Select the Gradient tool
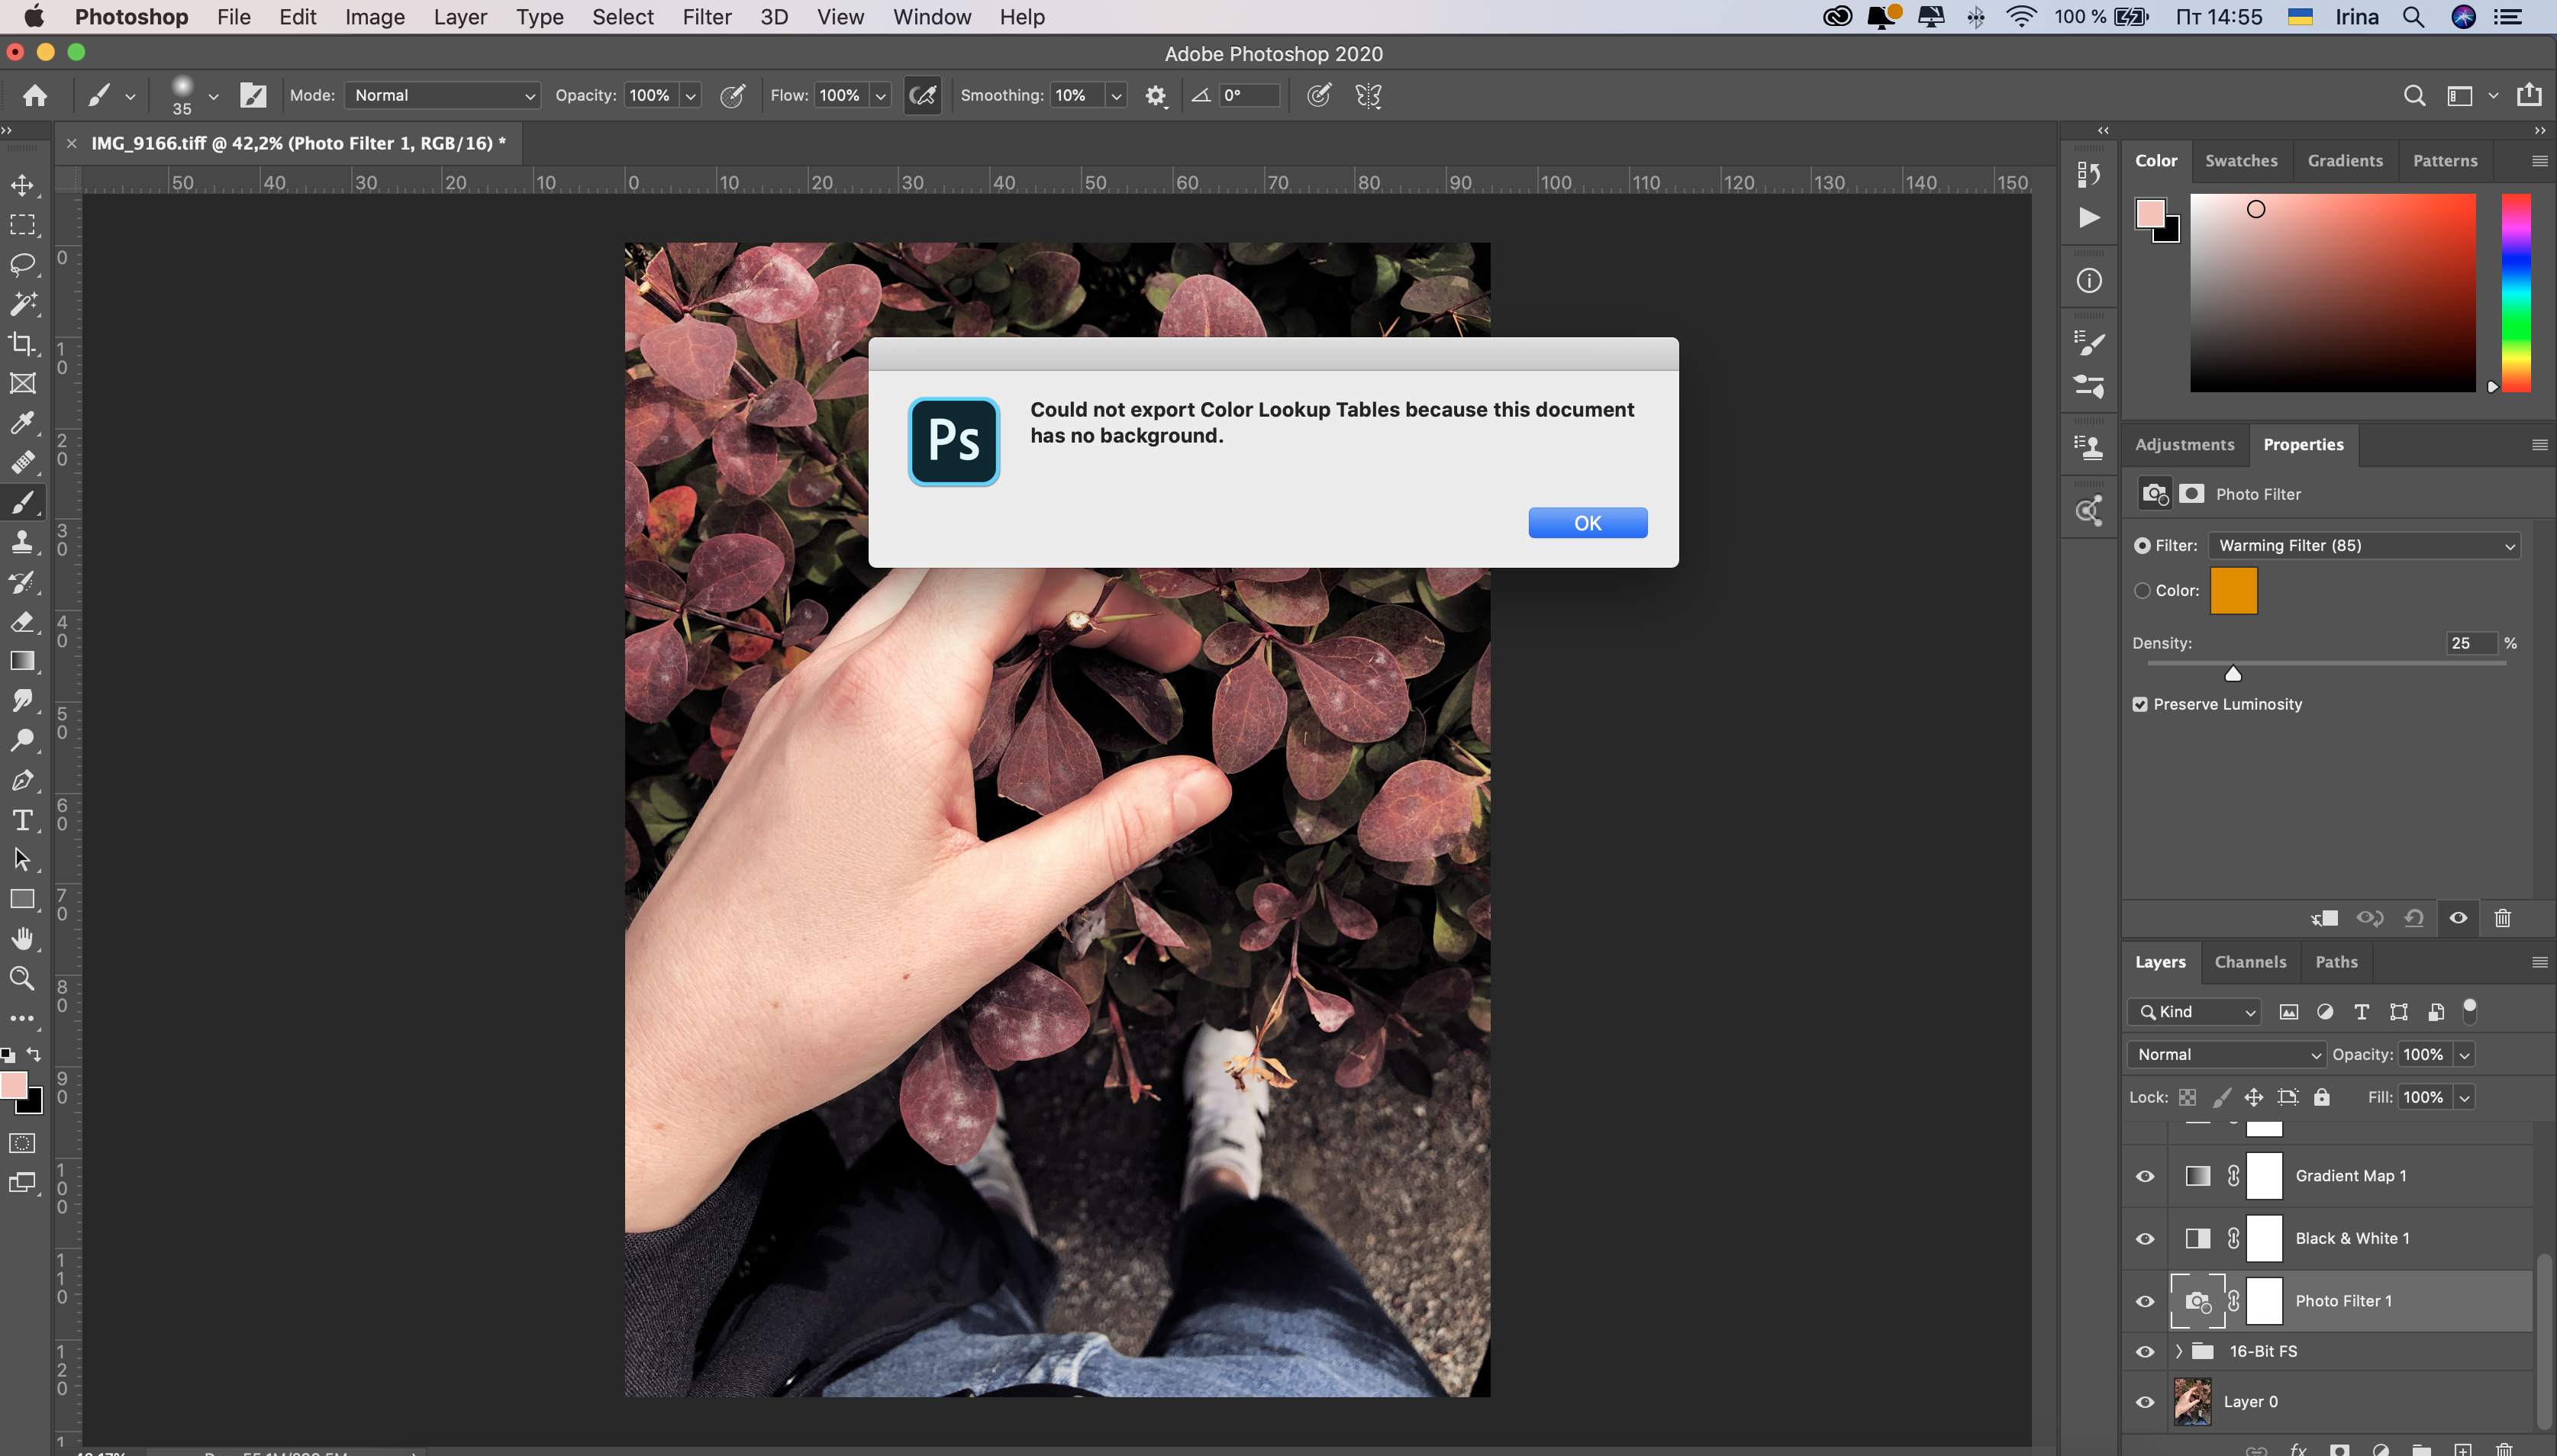Screen dimensions: 2557x1456 22,661
